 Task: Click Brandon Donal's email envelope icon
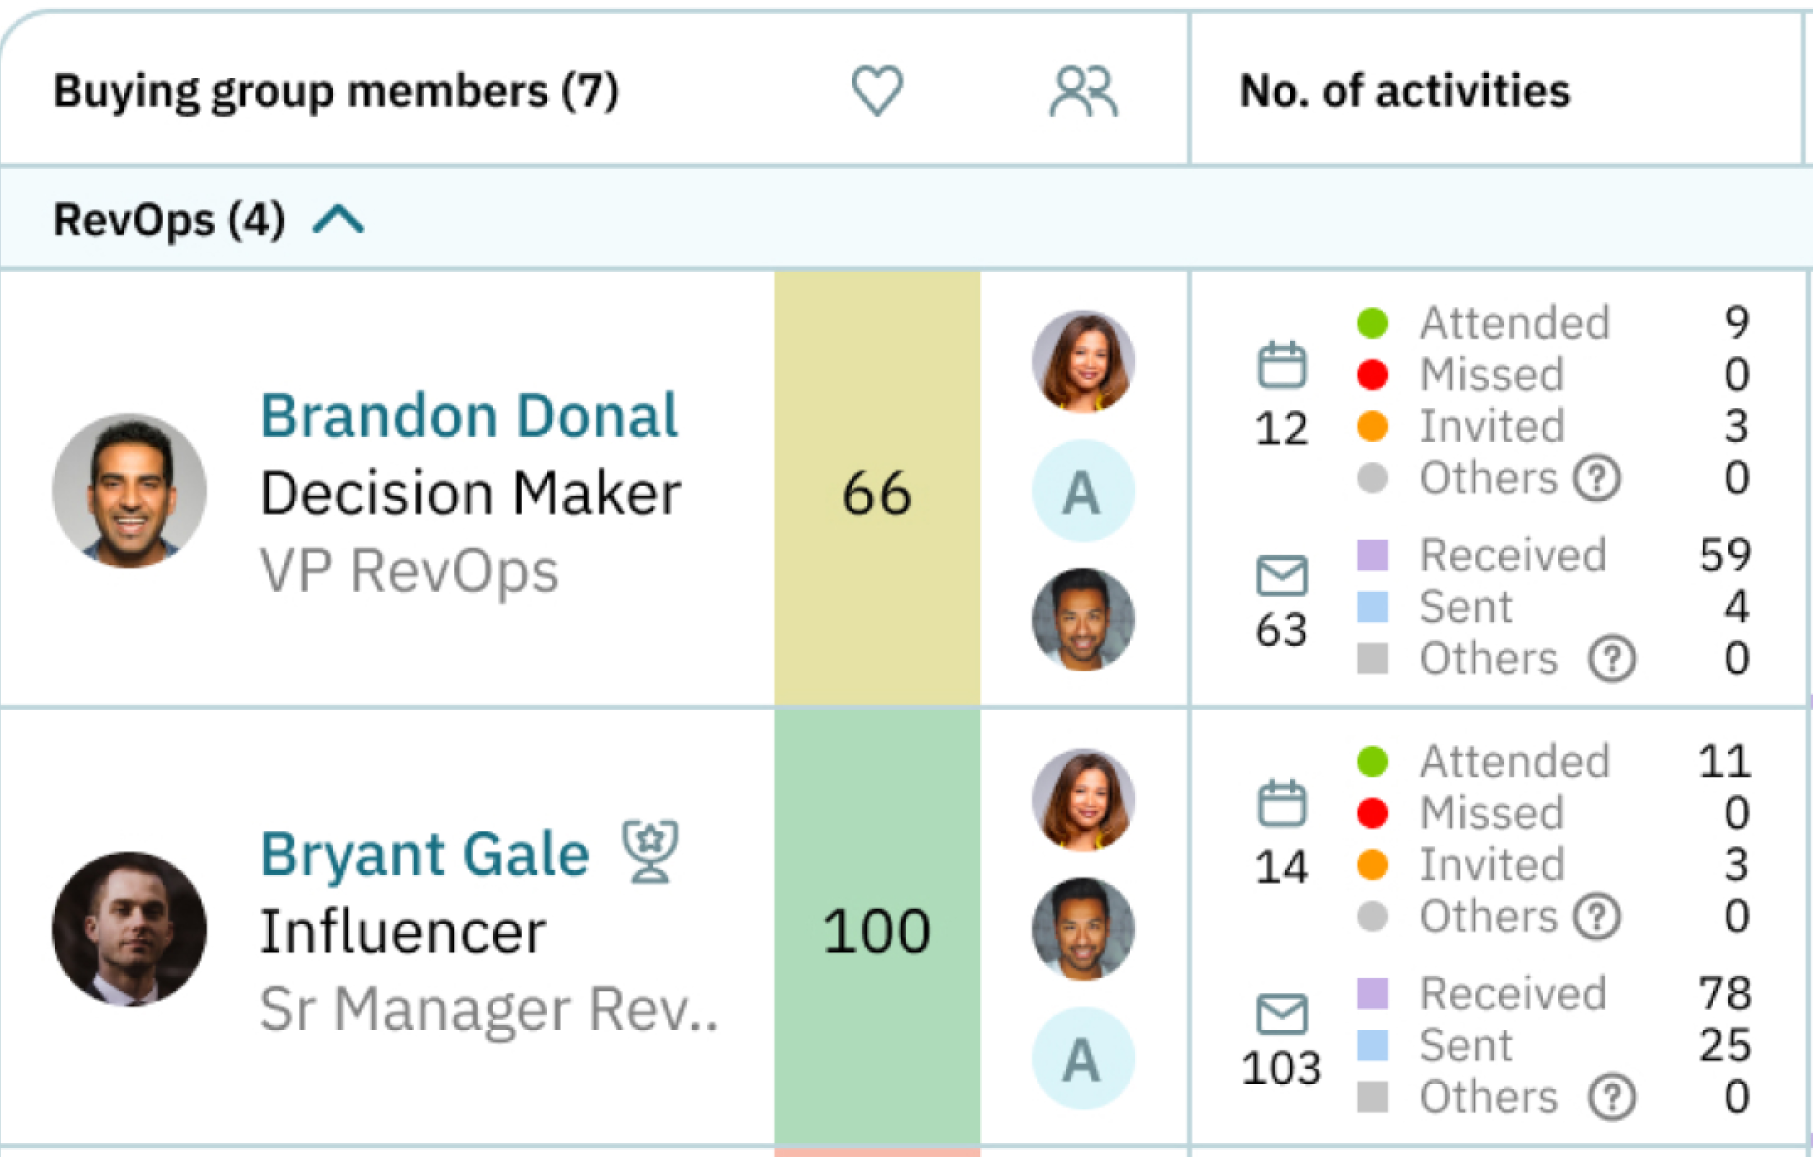(x=1281, y=576)
